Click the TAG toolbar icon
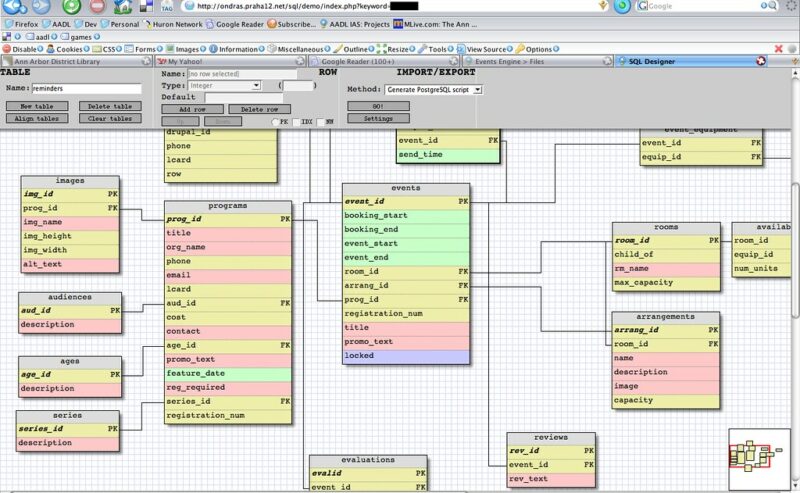The width and height of the screenshot is (800, 493). pyautogui.click(x=167, y=6)
